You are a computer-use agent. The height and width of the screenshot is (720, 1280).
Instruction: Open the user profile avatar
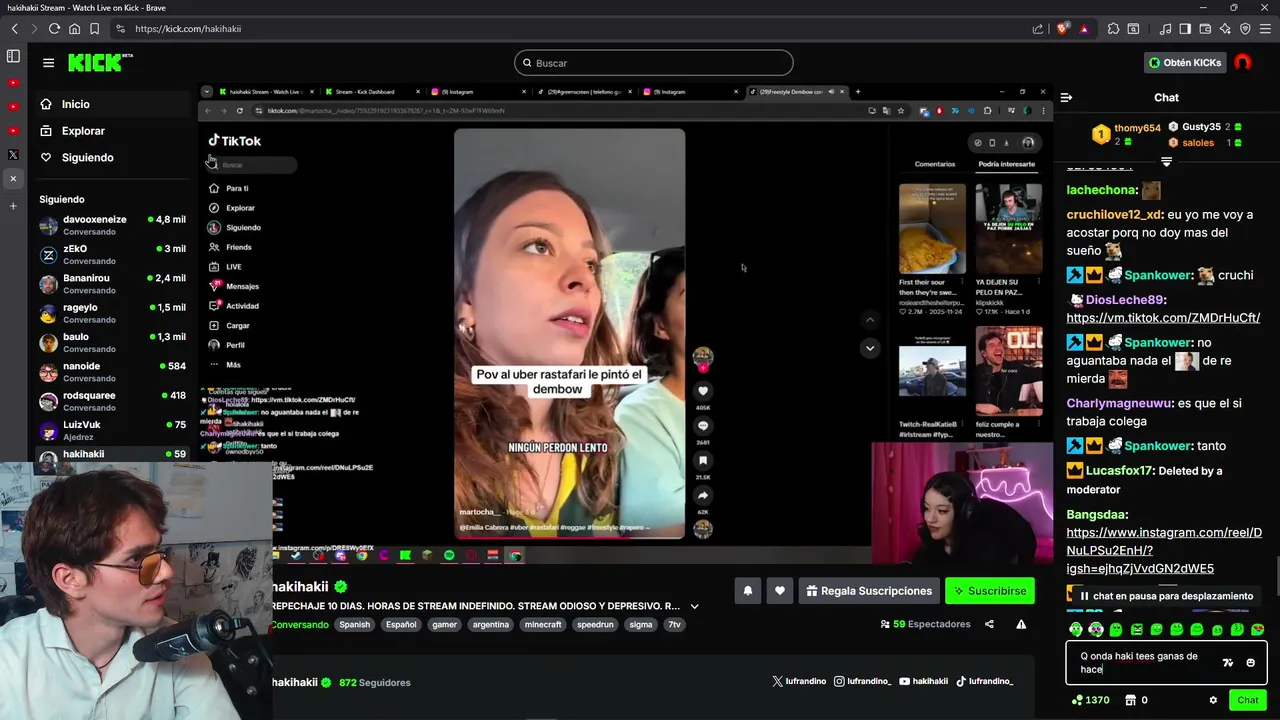[1243, 62]
